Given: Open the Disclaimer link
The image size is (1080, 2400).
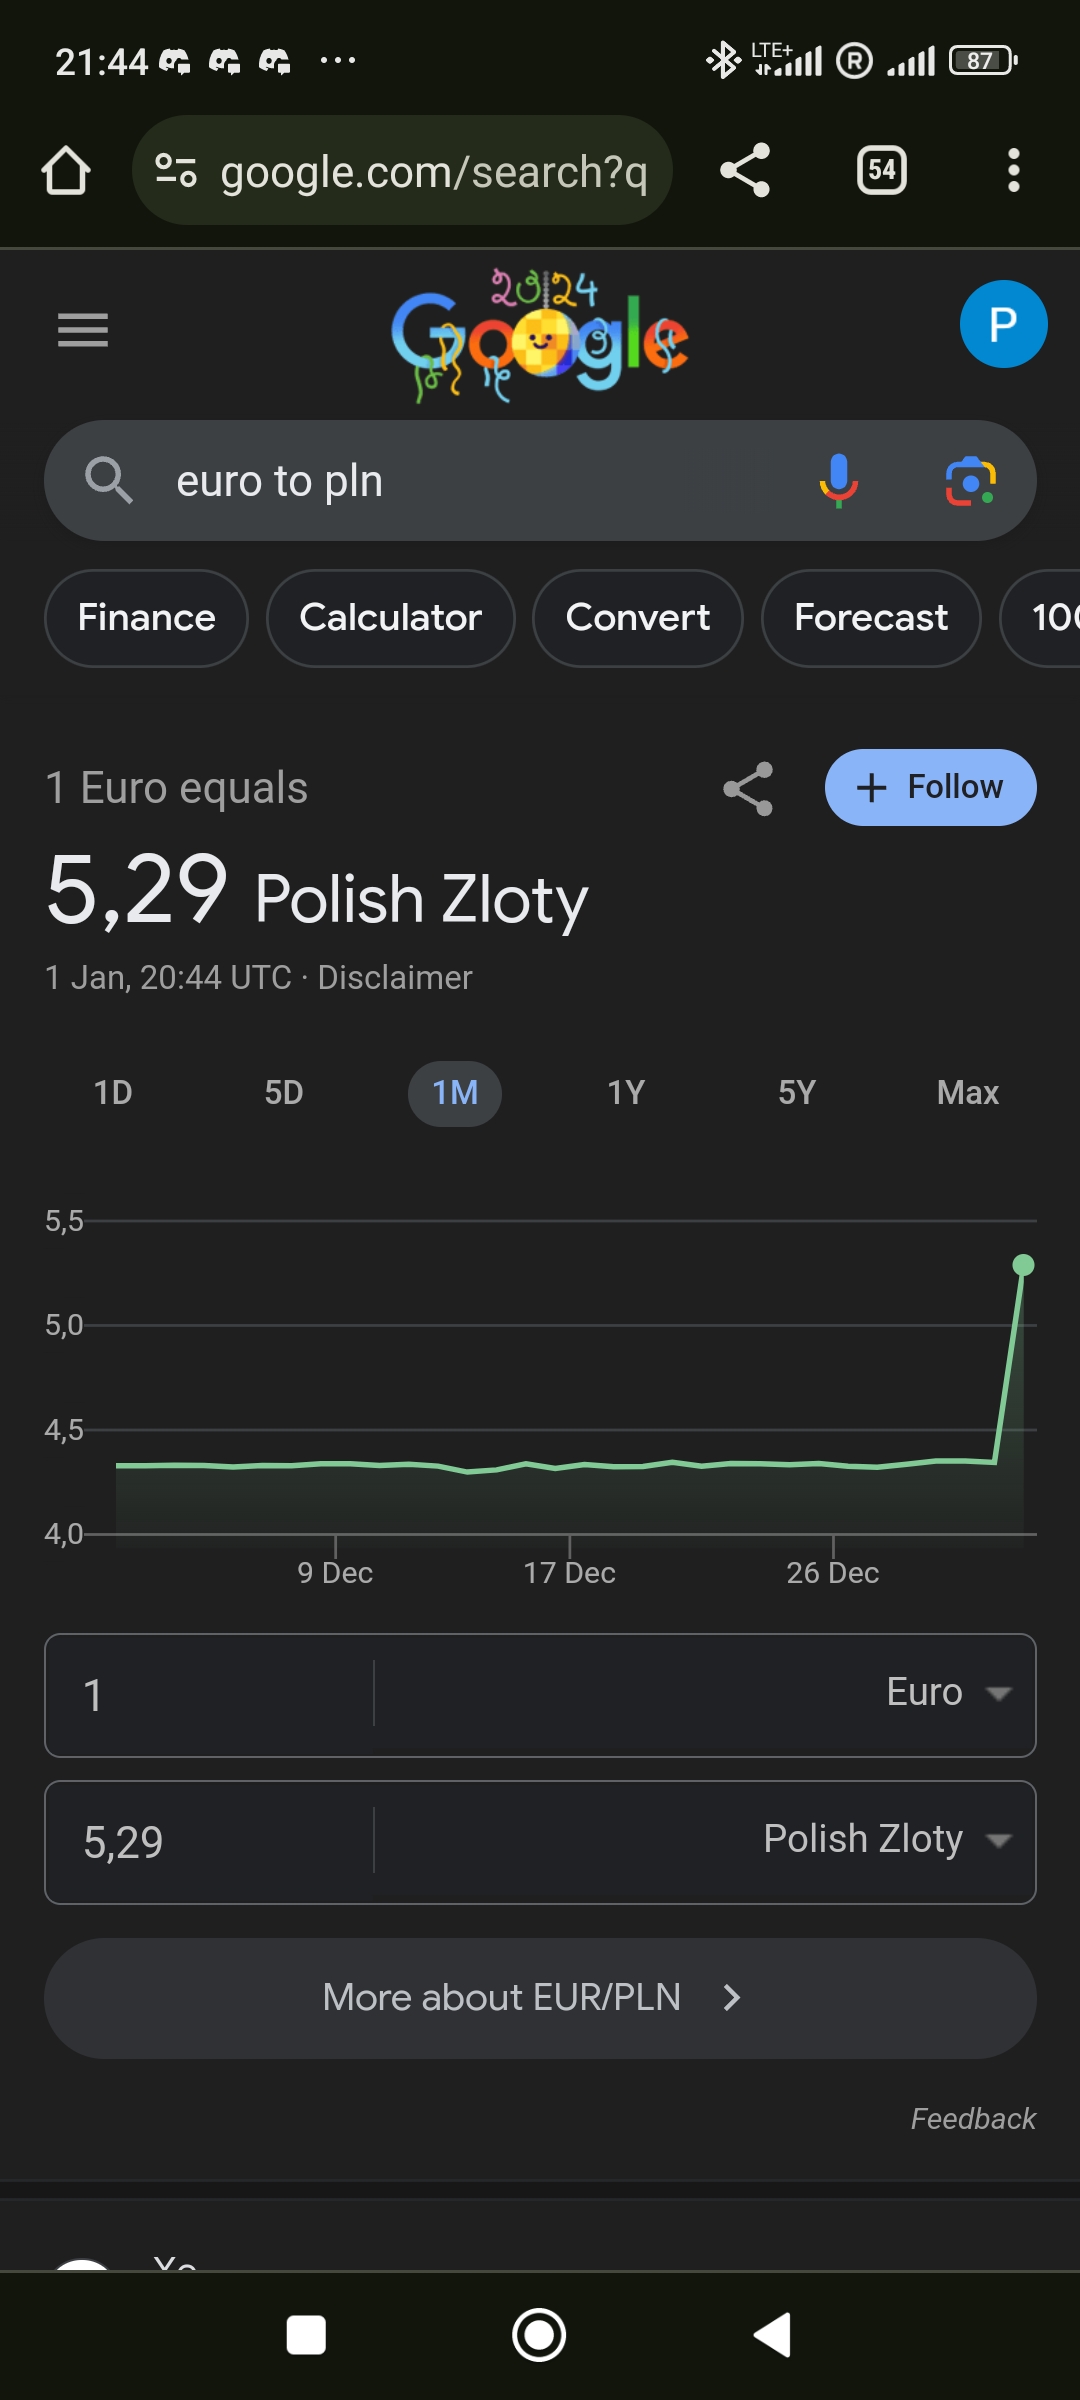Looking at the screenshot, I should [395, 978].
